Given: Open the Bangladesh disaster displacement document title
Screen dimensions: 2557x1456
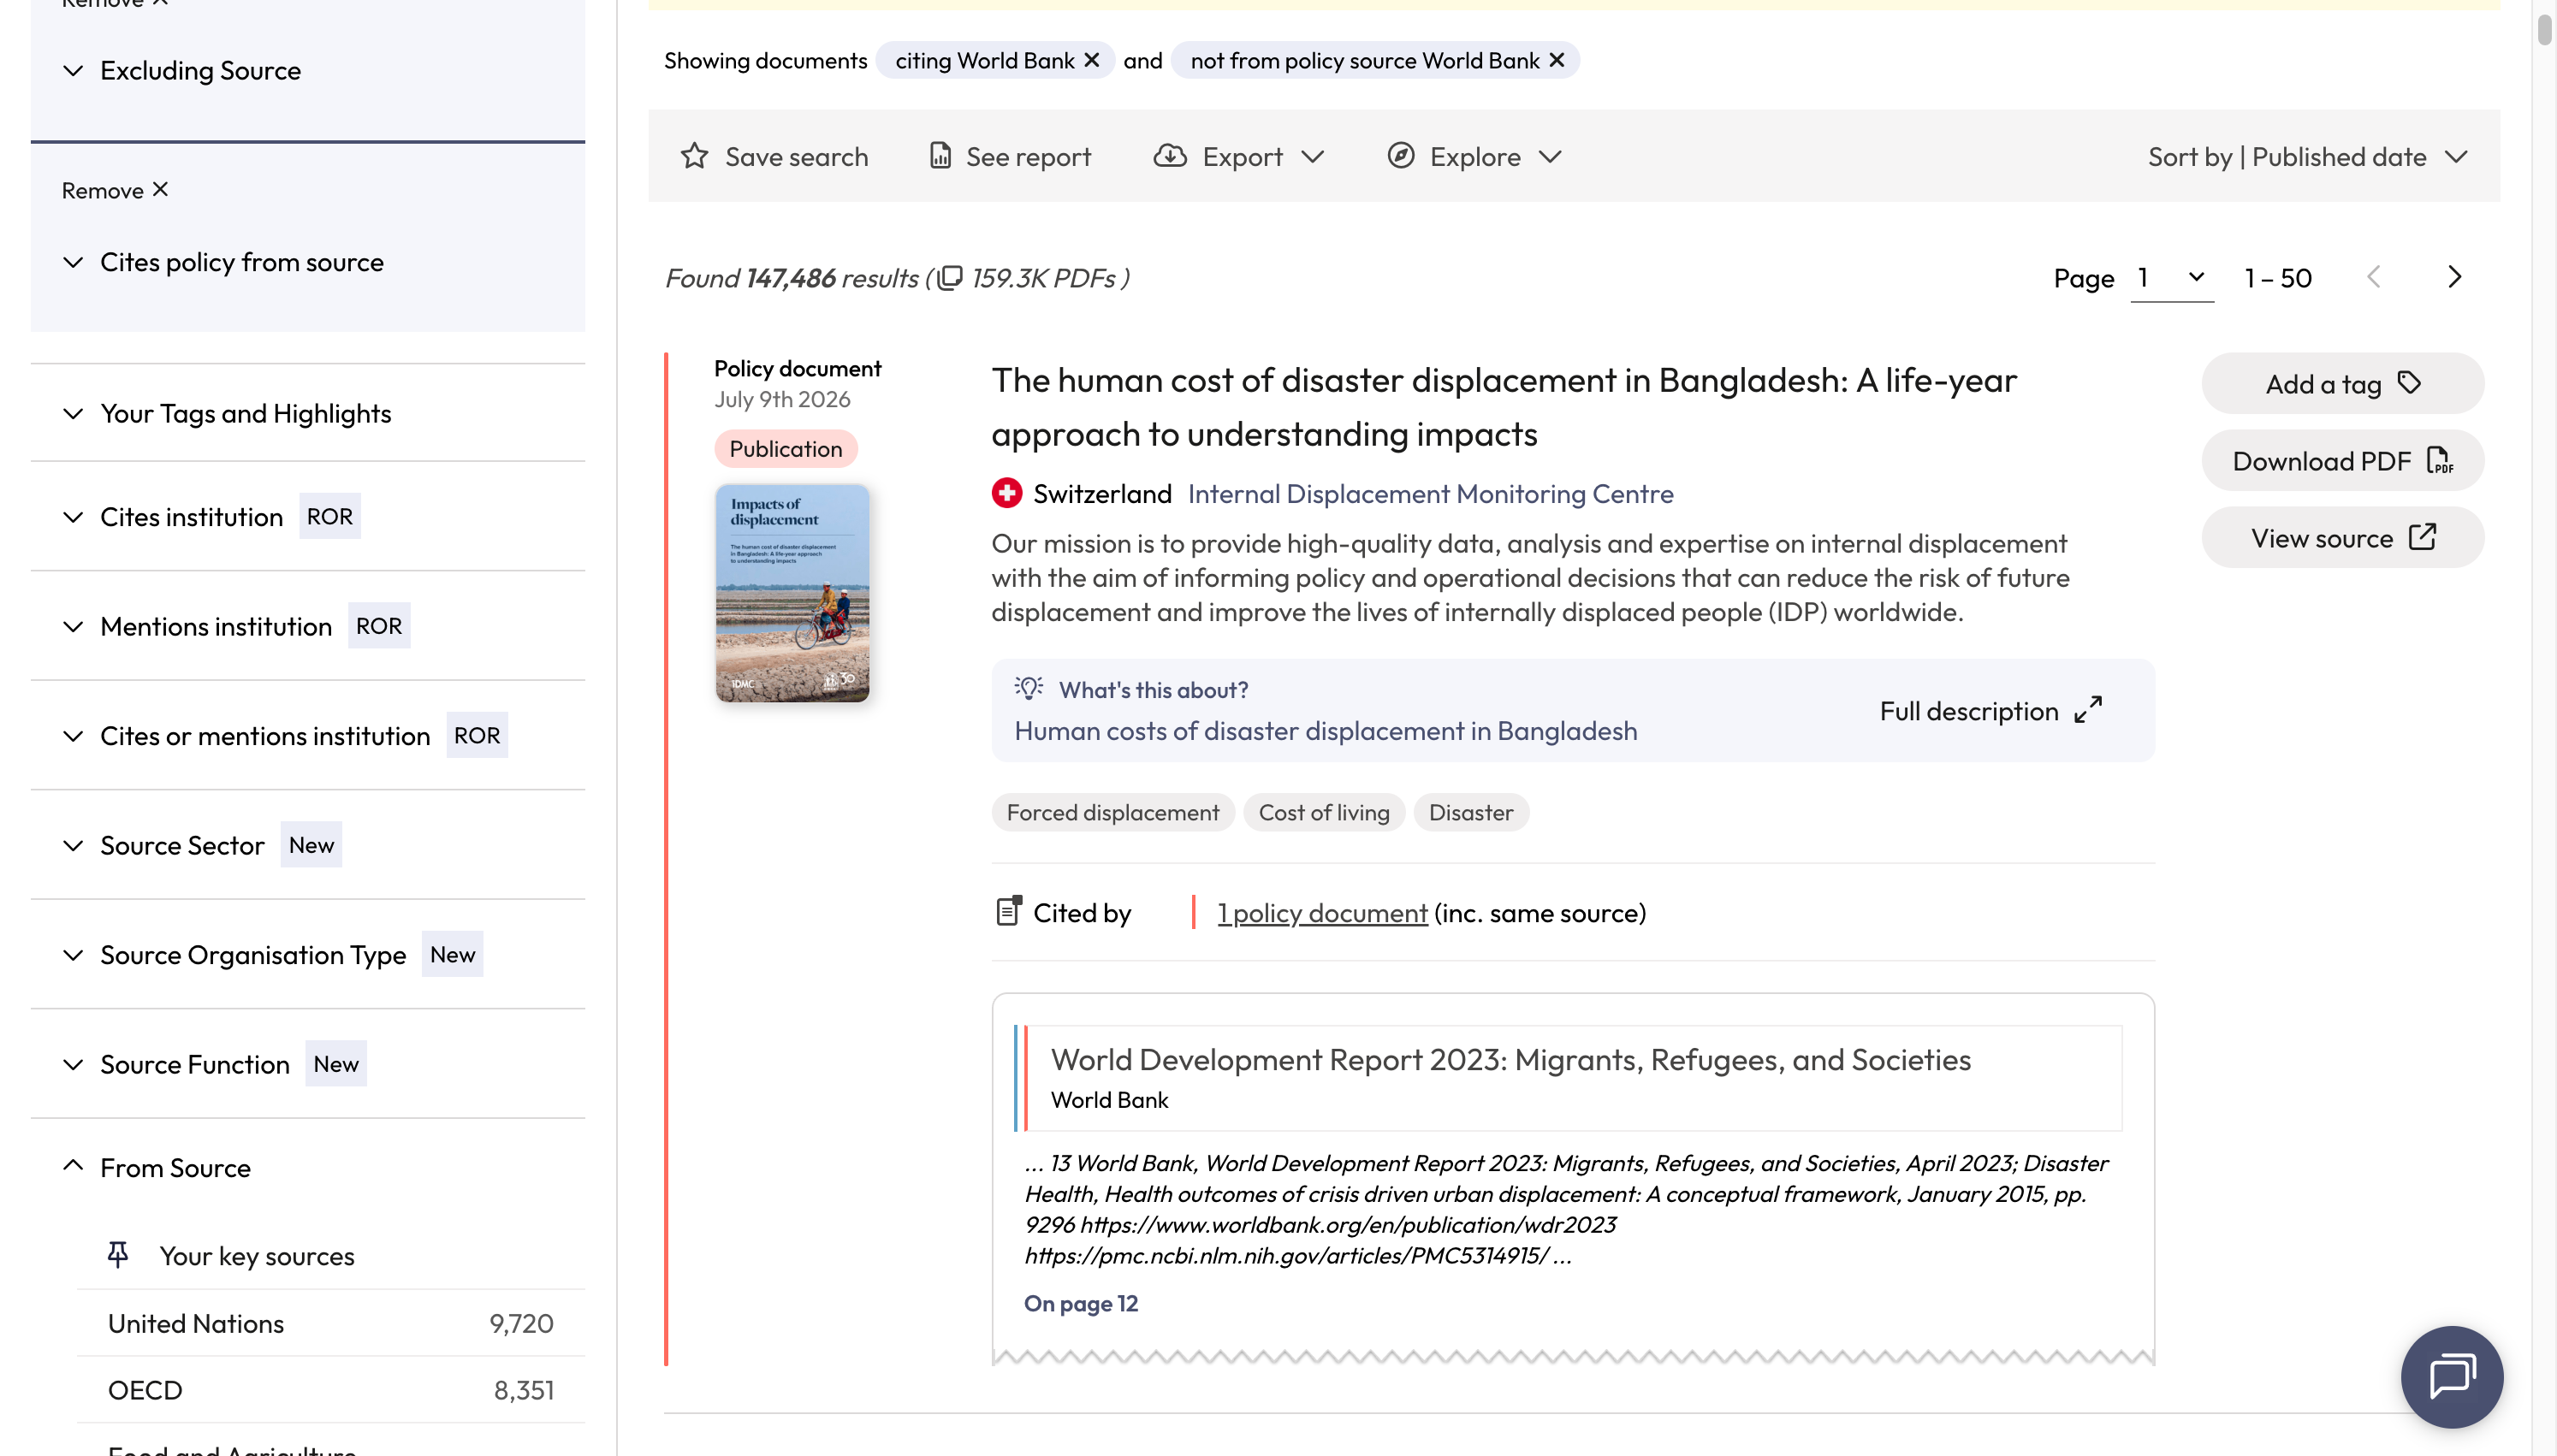Looking at the screenshot, I should [x=1504, y=407].
